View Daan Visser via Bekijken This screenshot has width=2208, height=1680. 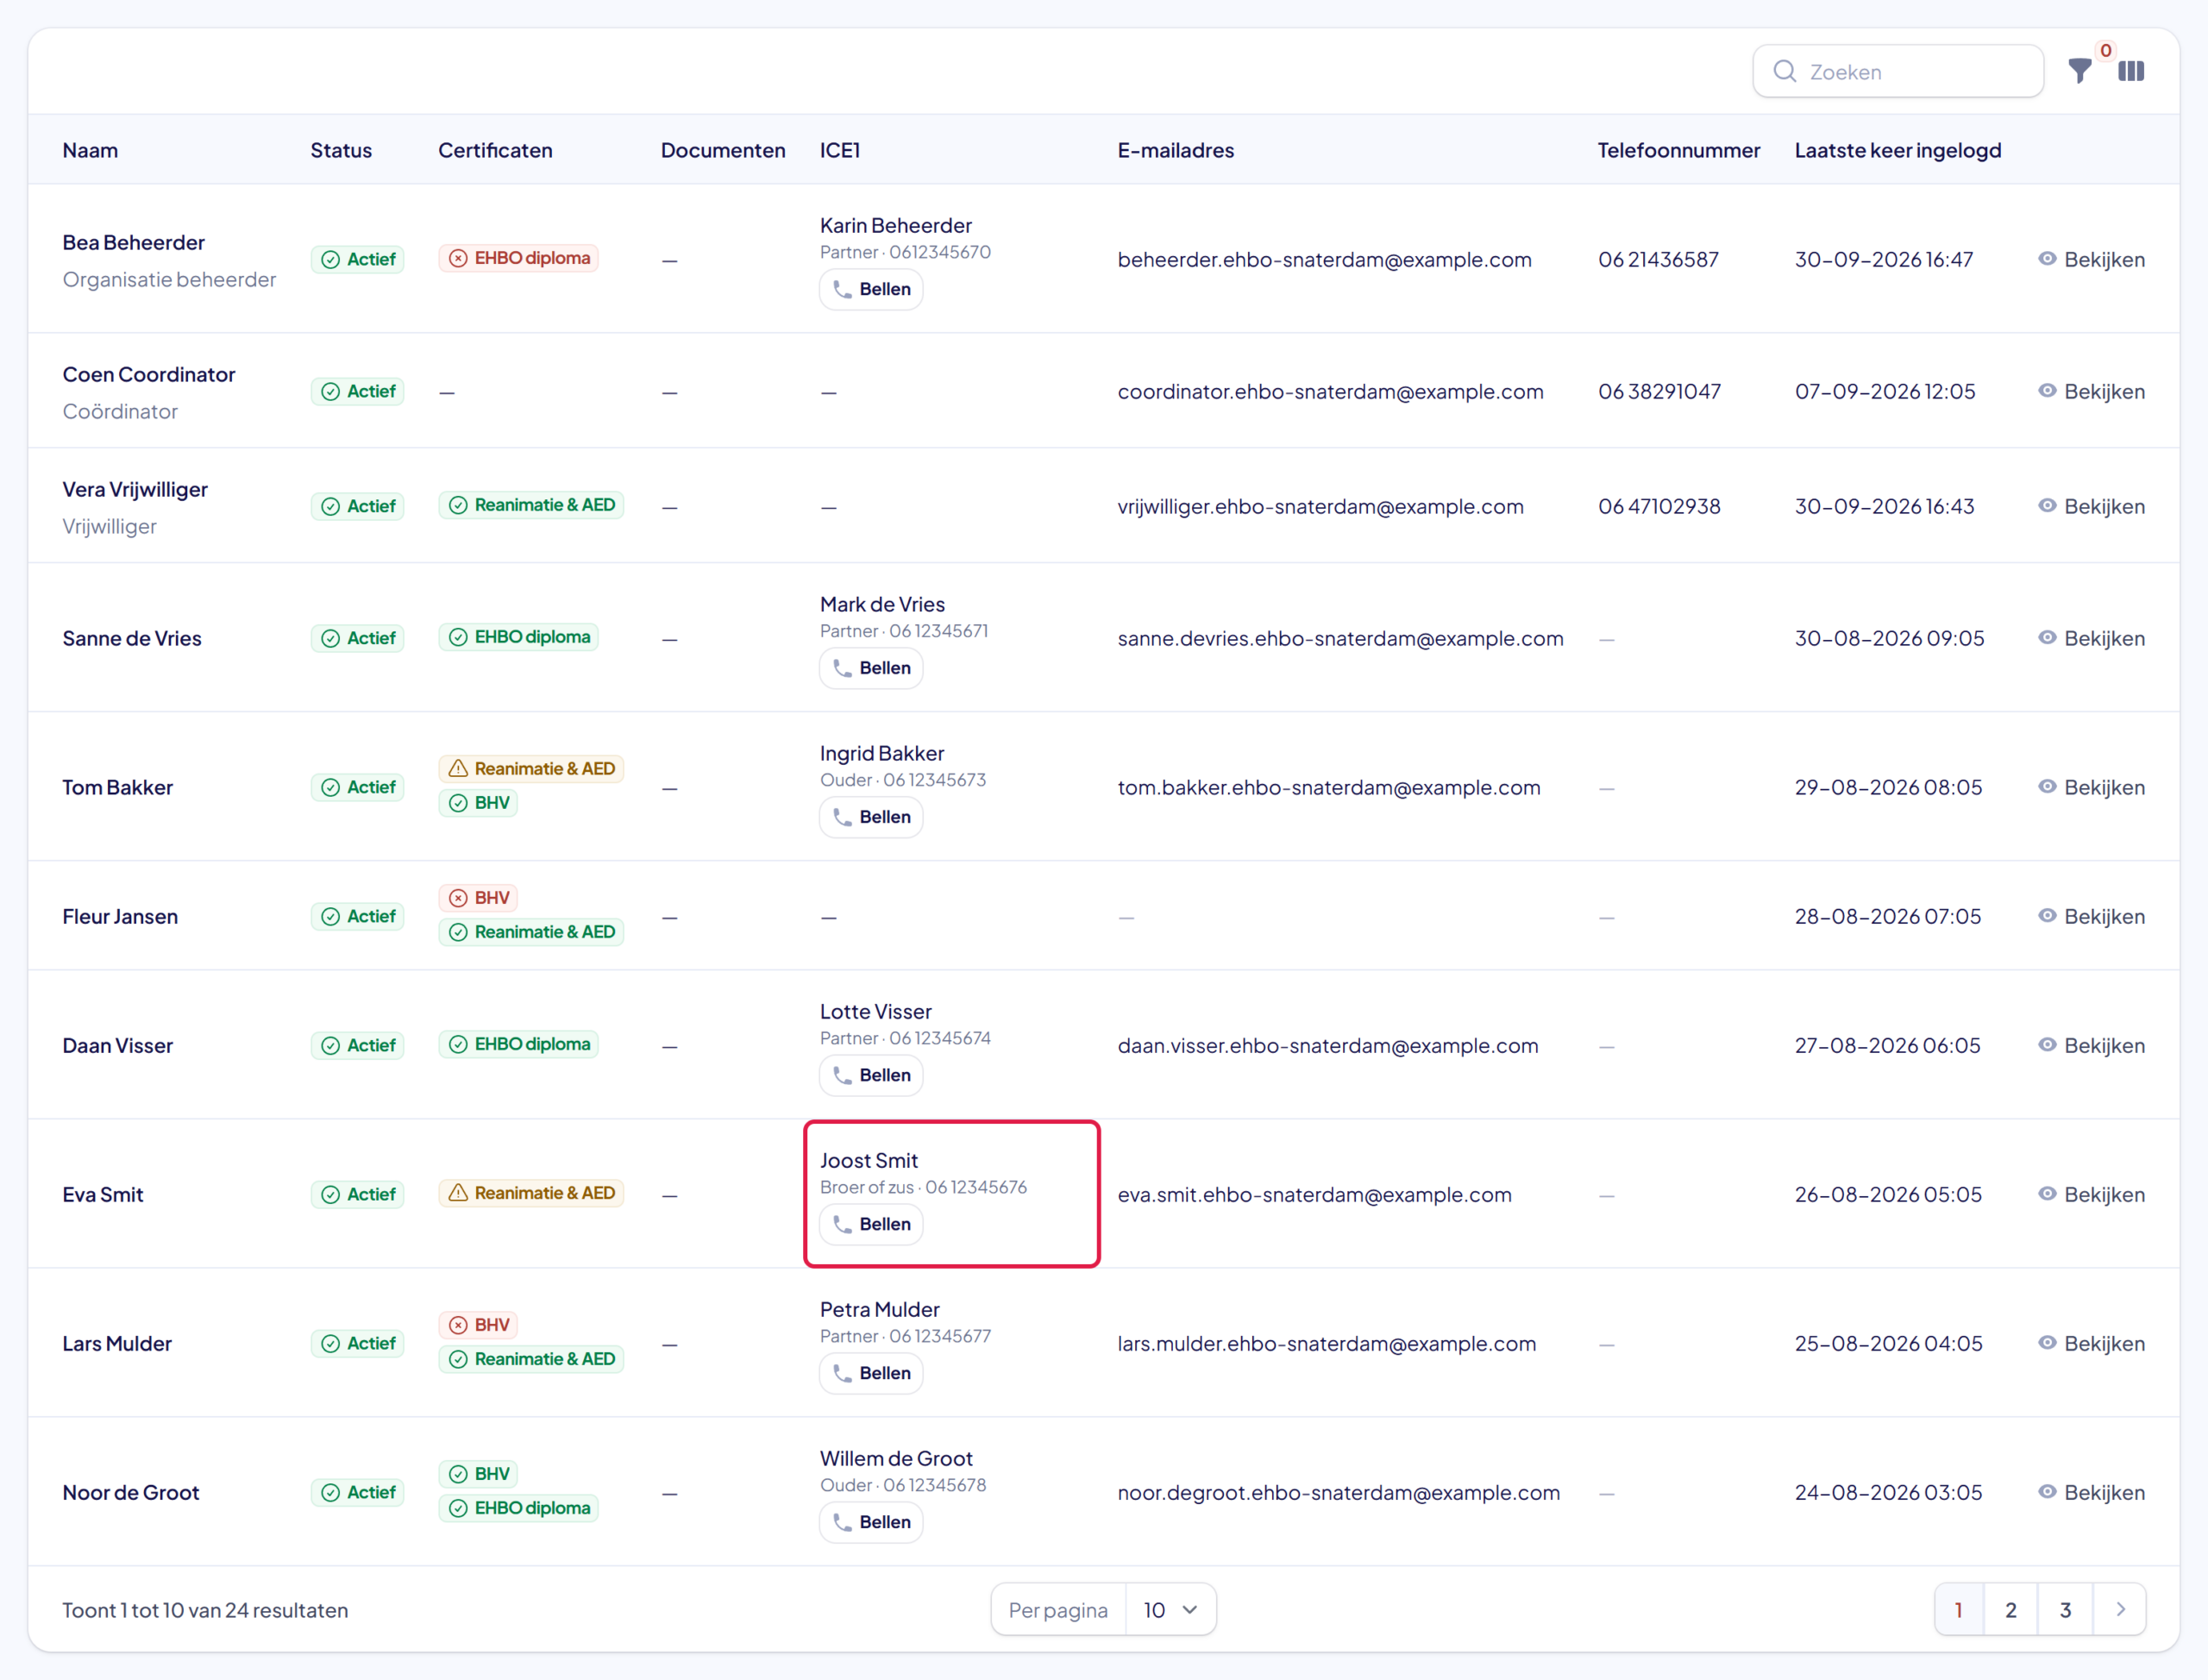pyautogui.click(x=2091, y=1046)
